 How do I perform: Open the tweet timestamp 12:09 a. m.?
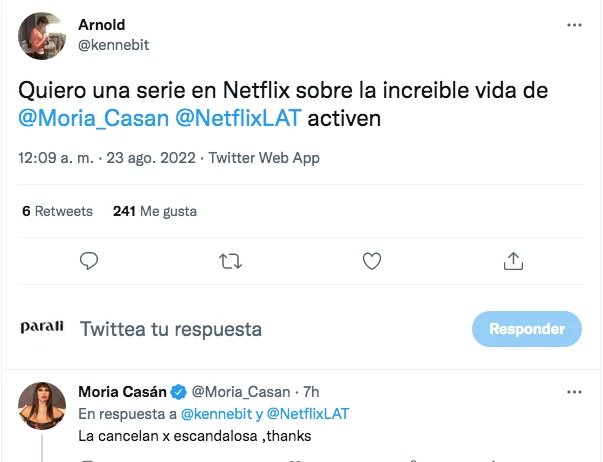59,158
